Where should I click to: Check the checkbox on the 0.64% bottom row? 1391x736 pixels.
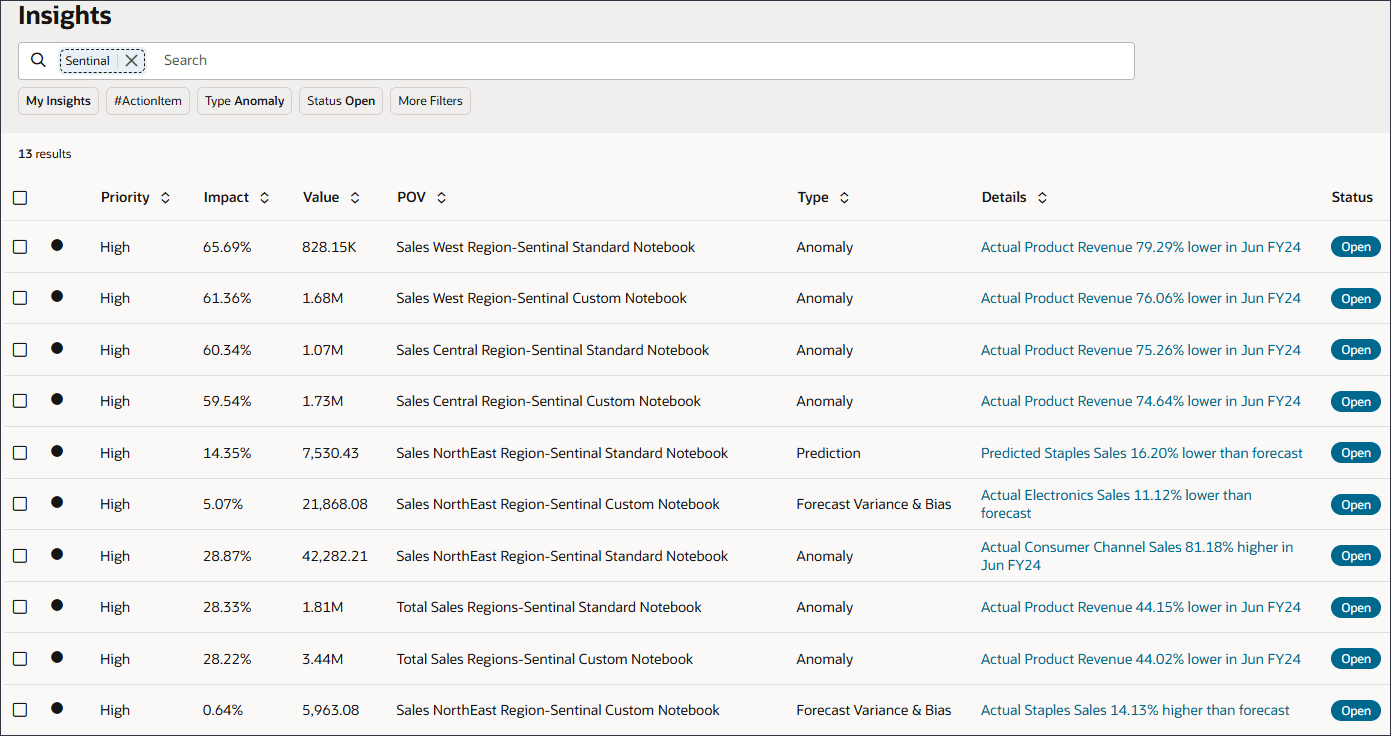click(x=20, y=710)
